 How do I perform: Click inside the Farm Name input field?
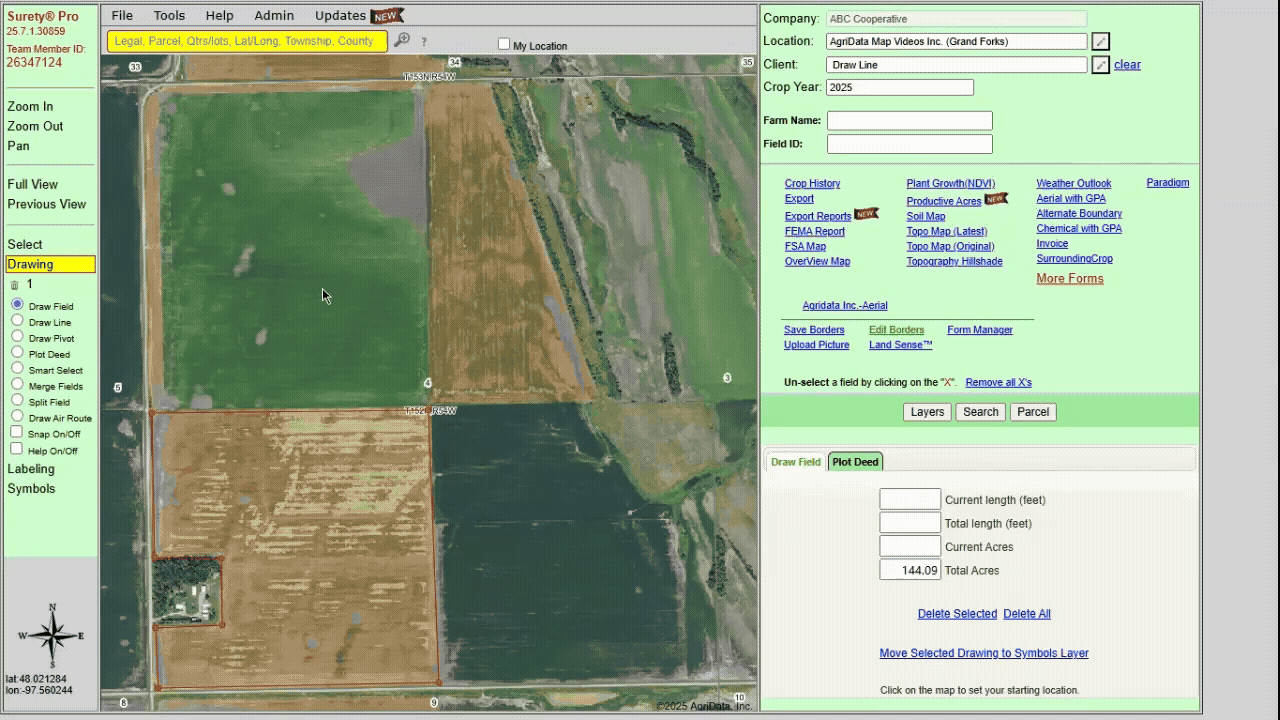click(908, 120)
